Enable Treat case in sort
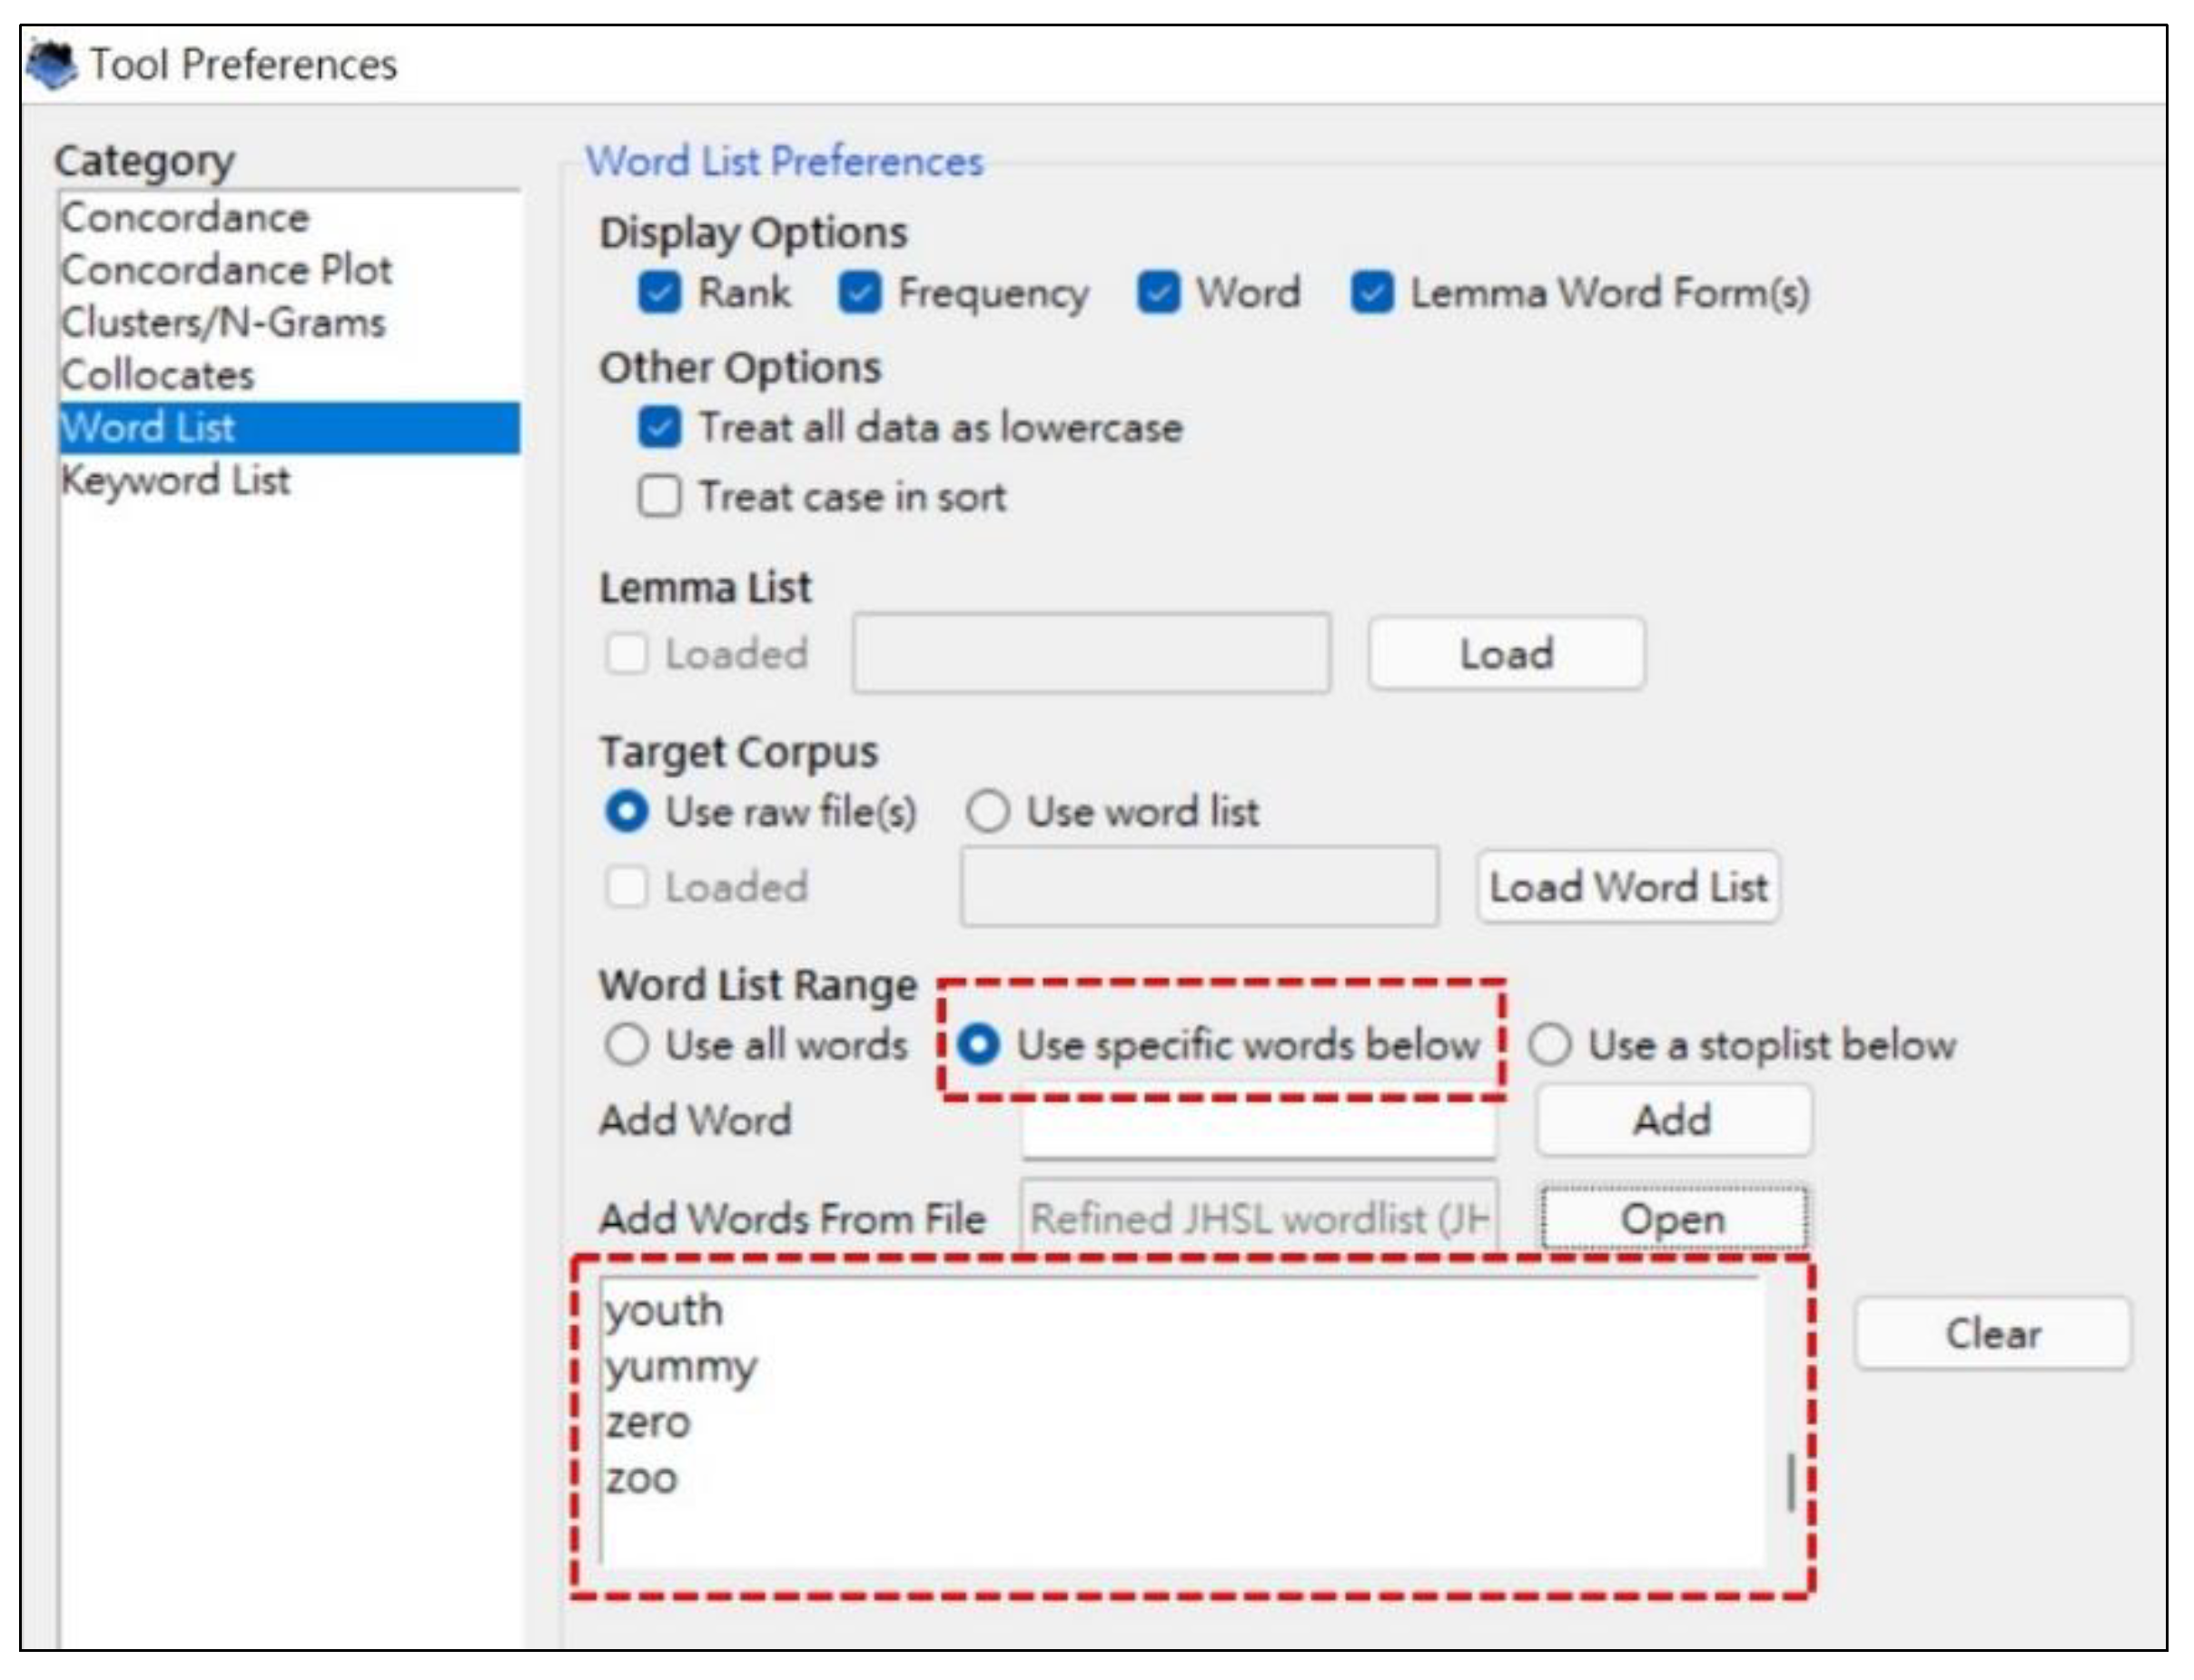The width and height of the screenshot is (2194, 1680). pyautogui.click(x=660, y=497)
